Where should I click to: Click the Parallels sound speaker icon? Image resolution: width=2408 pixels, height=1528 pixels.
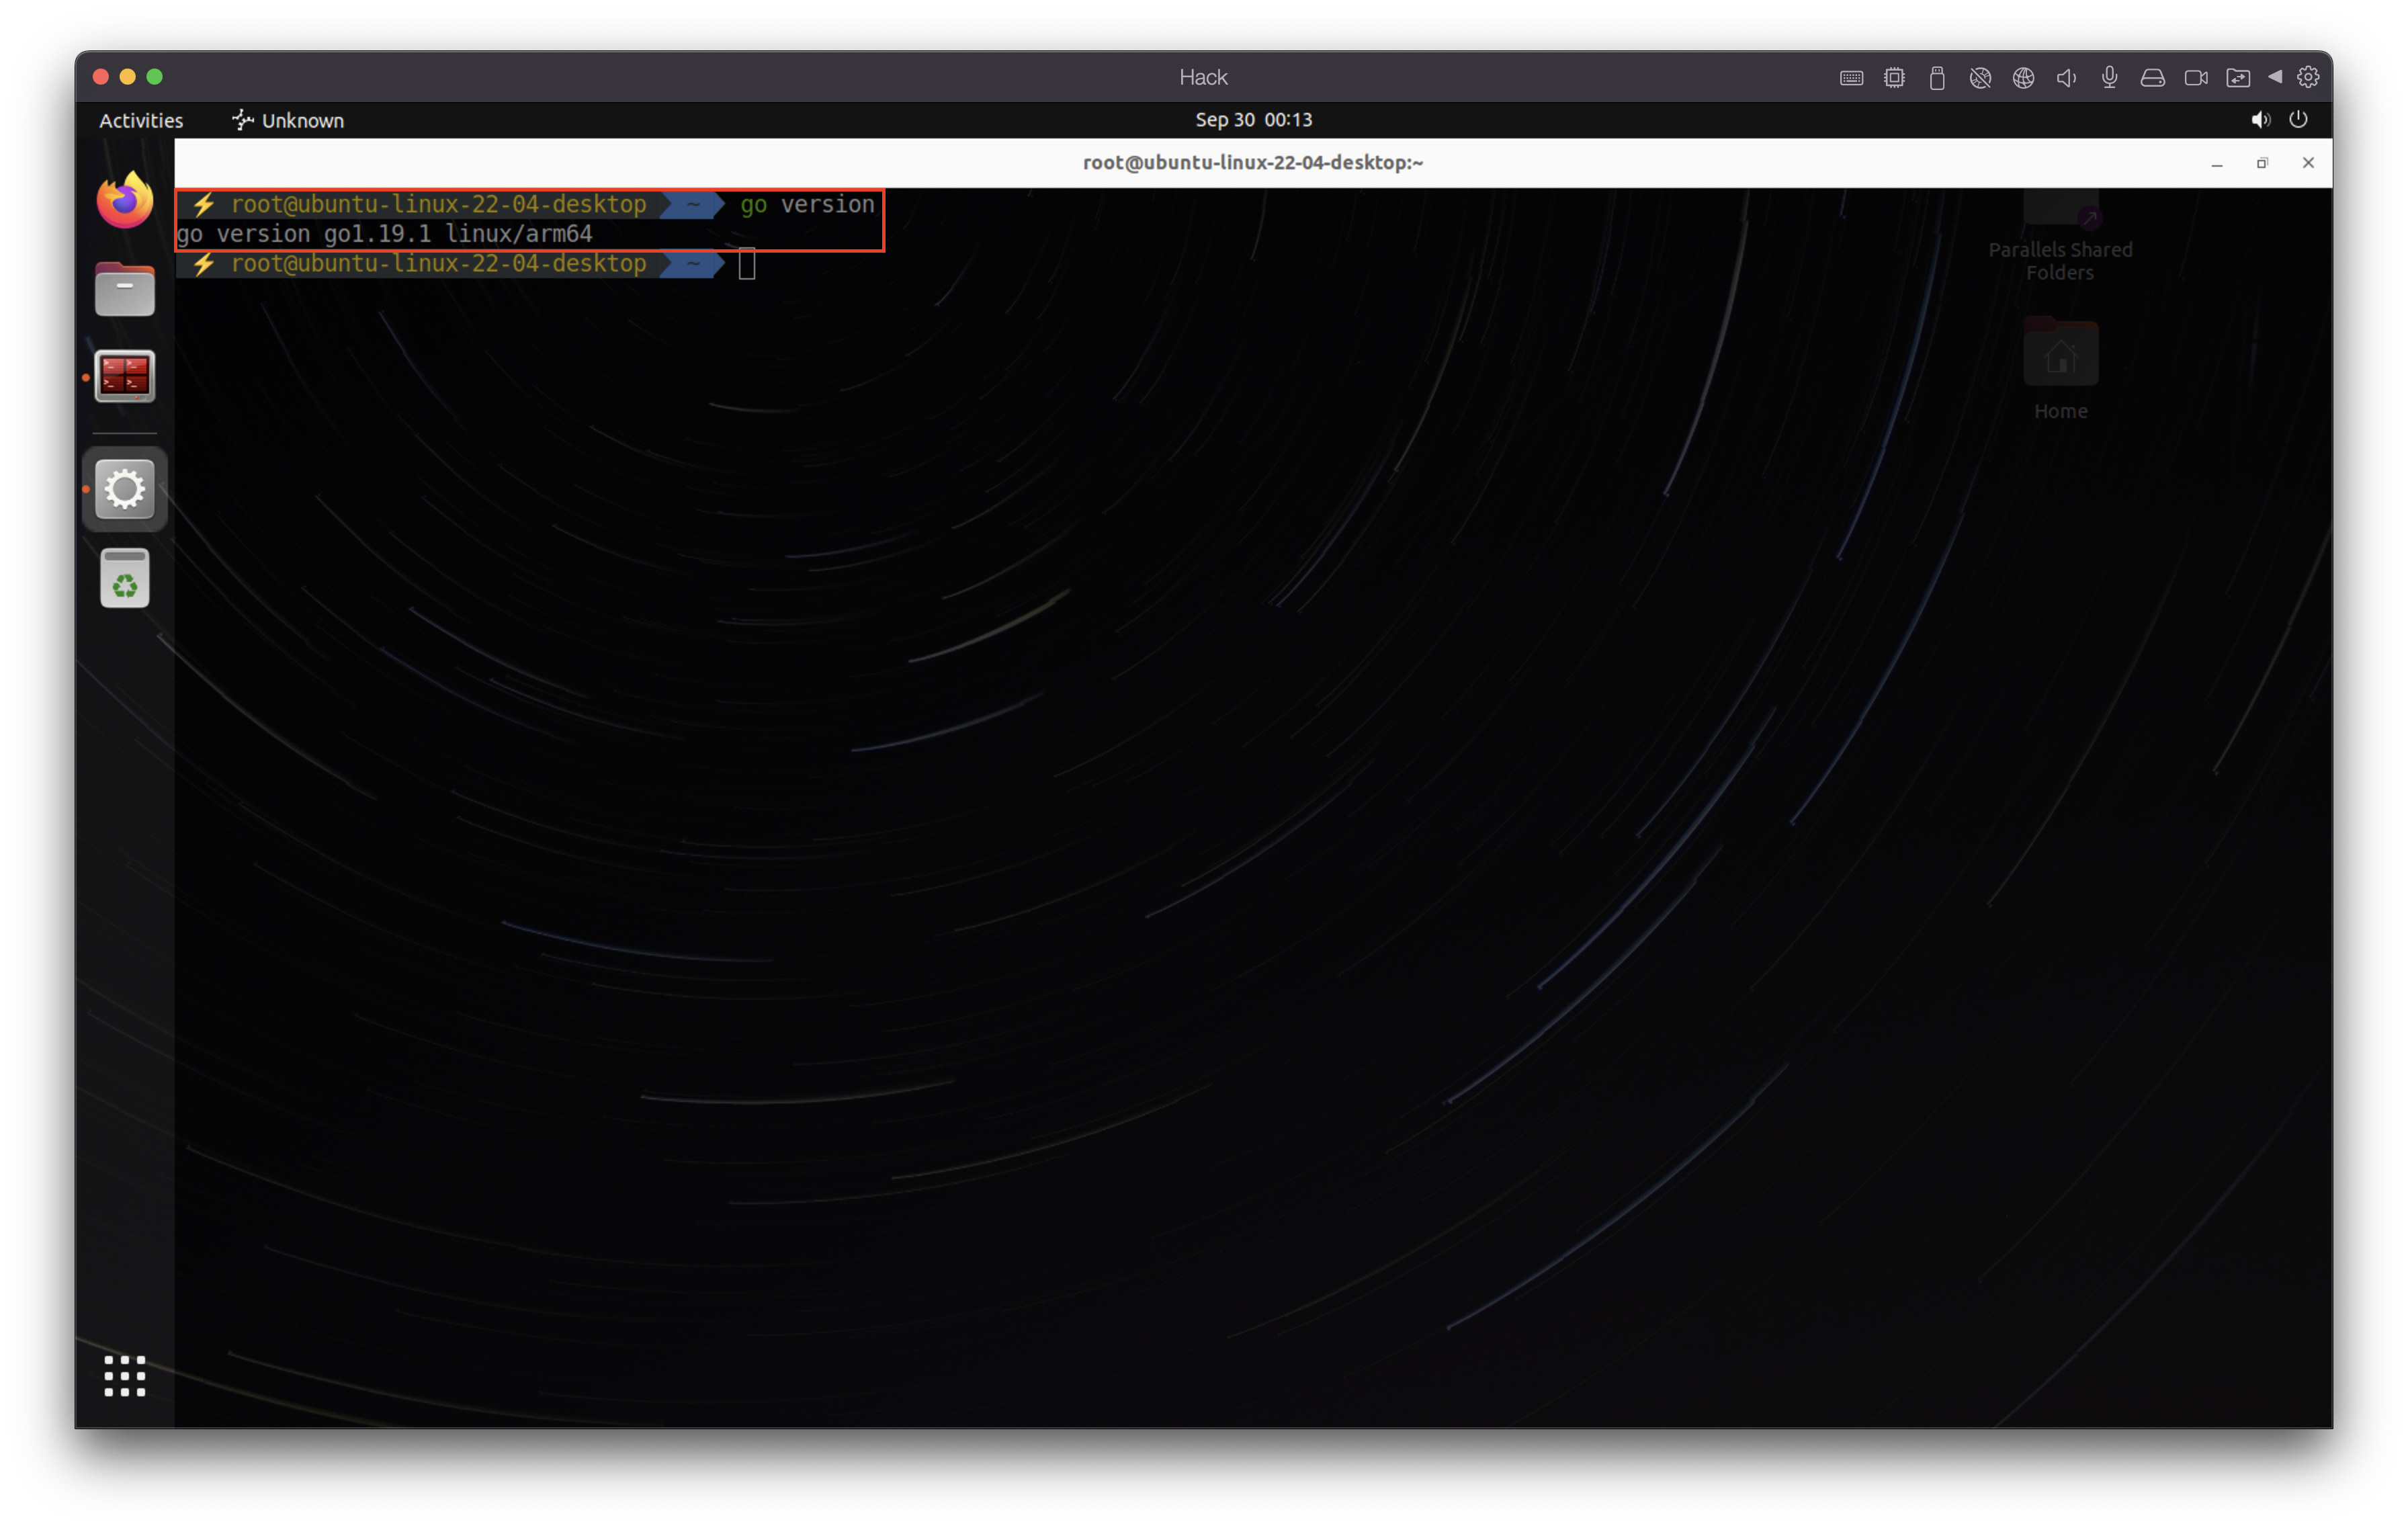point(2066,78)
